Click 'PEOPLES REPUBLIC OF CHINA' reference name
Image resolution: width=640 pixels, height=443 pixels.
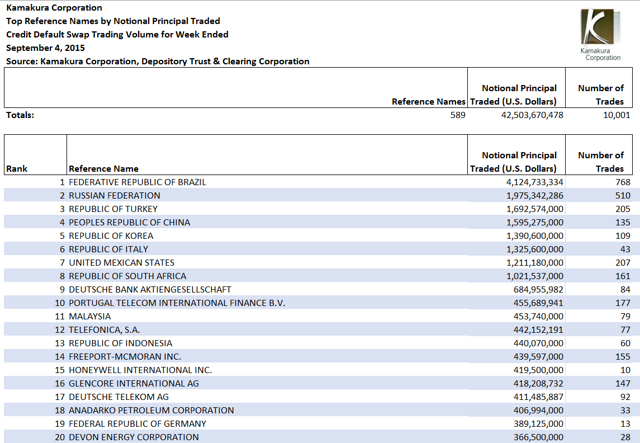click(x=129, y=223)
